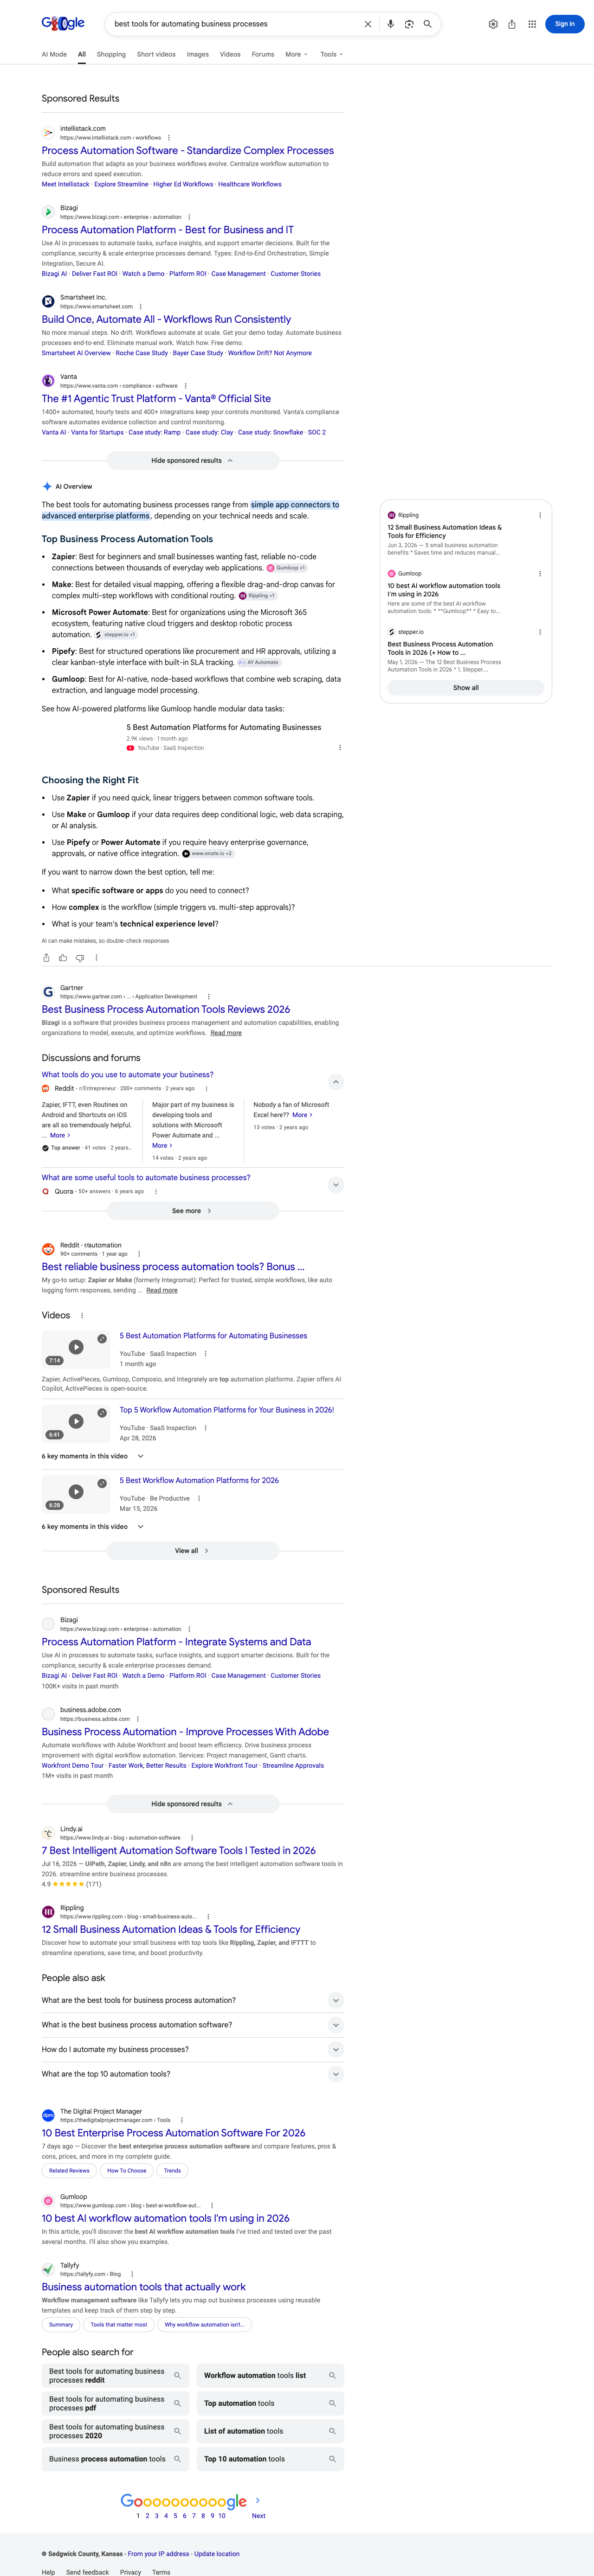Open Videos section three-dot menu

pos(82,1316)
